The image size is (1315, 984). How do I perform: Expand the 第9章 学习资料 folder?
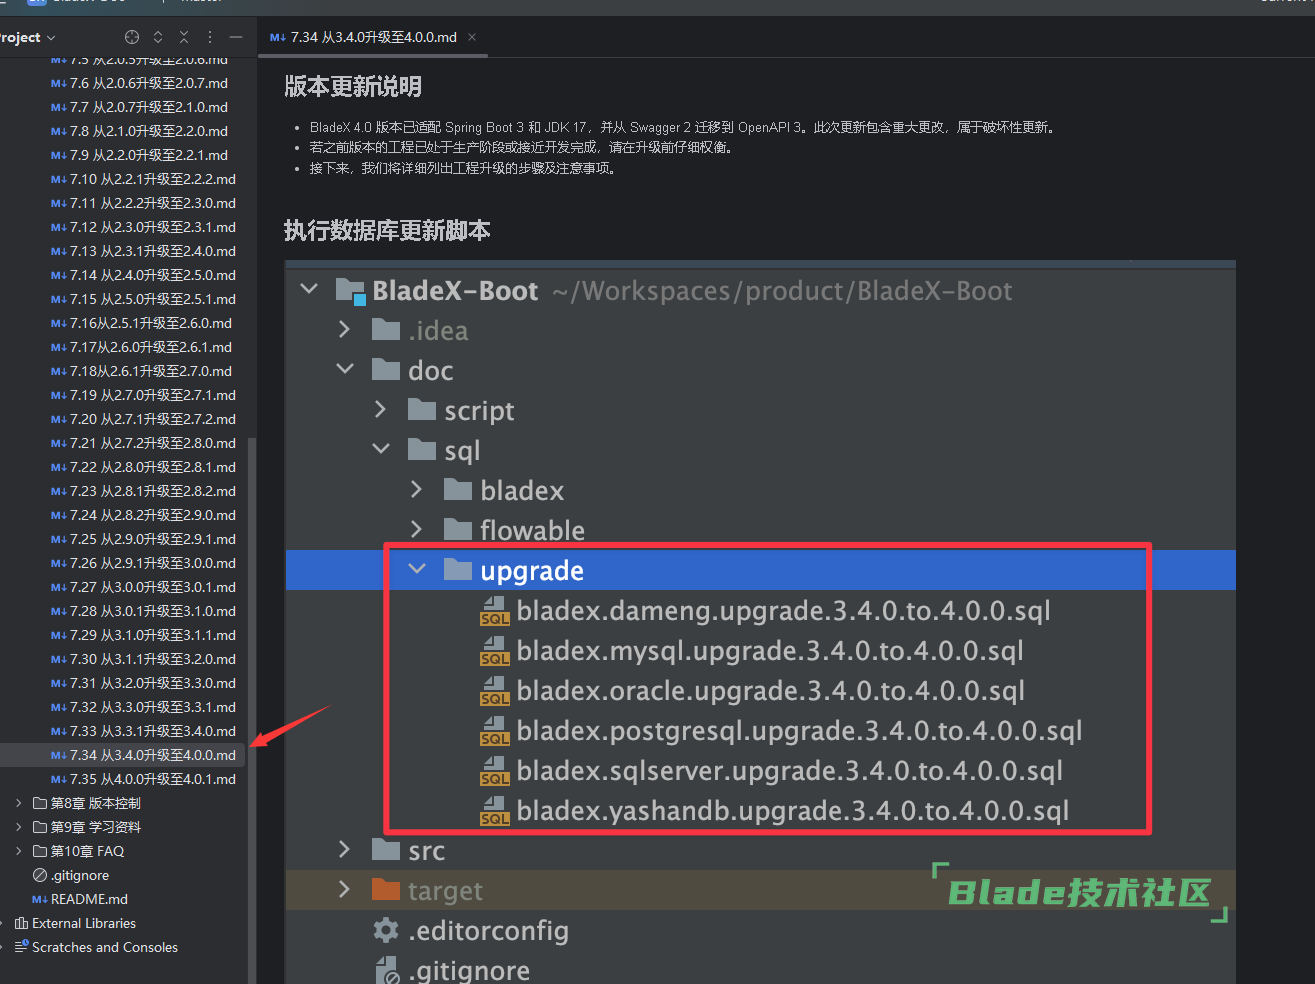(x=19, y=827)
